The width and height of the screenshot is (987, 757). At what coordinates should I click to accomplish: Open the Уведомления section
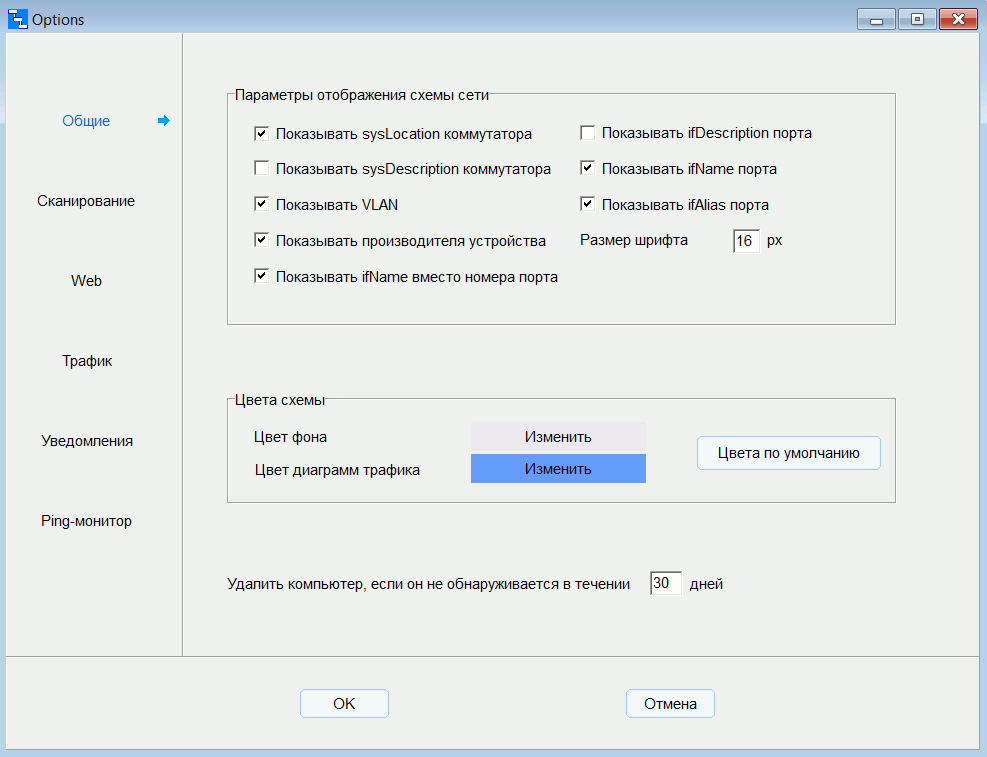[87, 441]
